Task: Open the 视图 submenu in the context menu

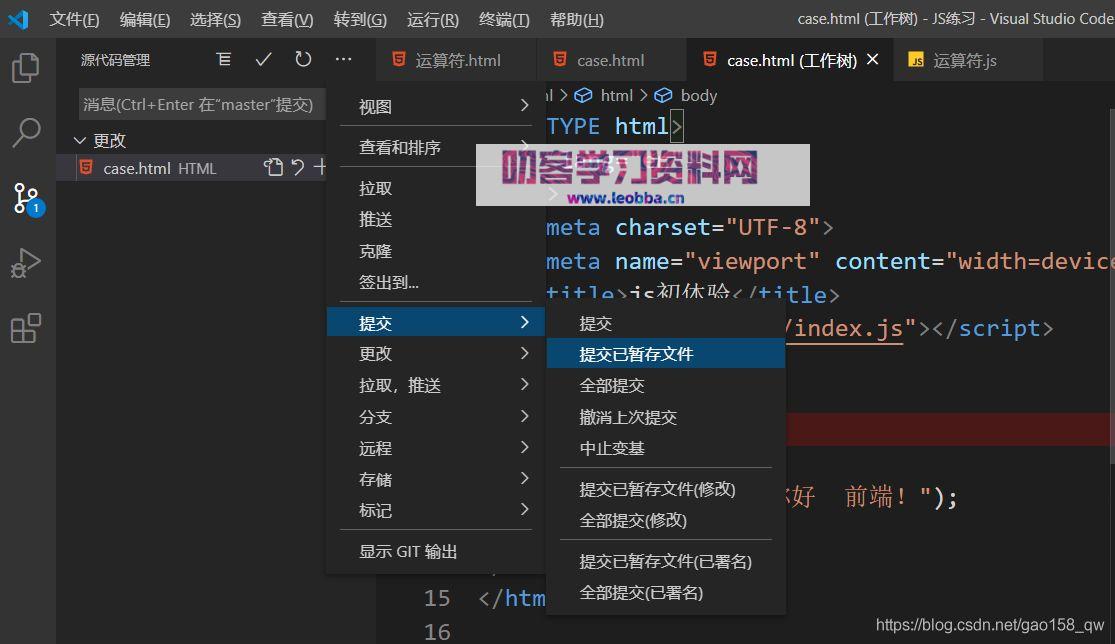Action: coord(375,104)
